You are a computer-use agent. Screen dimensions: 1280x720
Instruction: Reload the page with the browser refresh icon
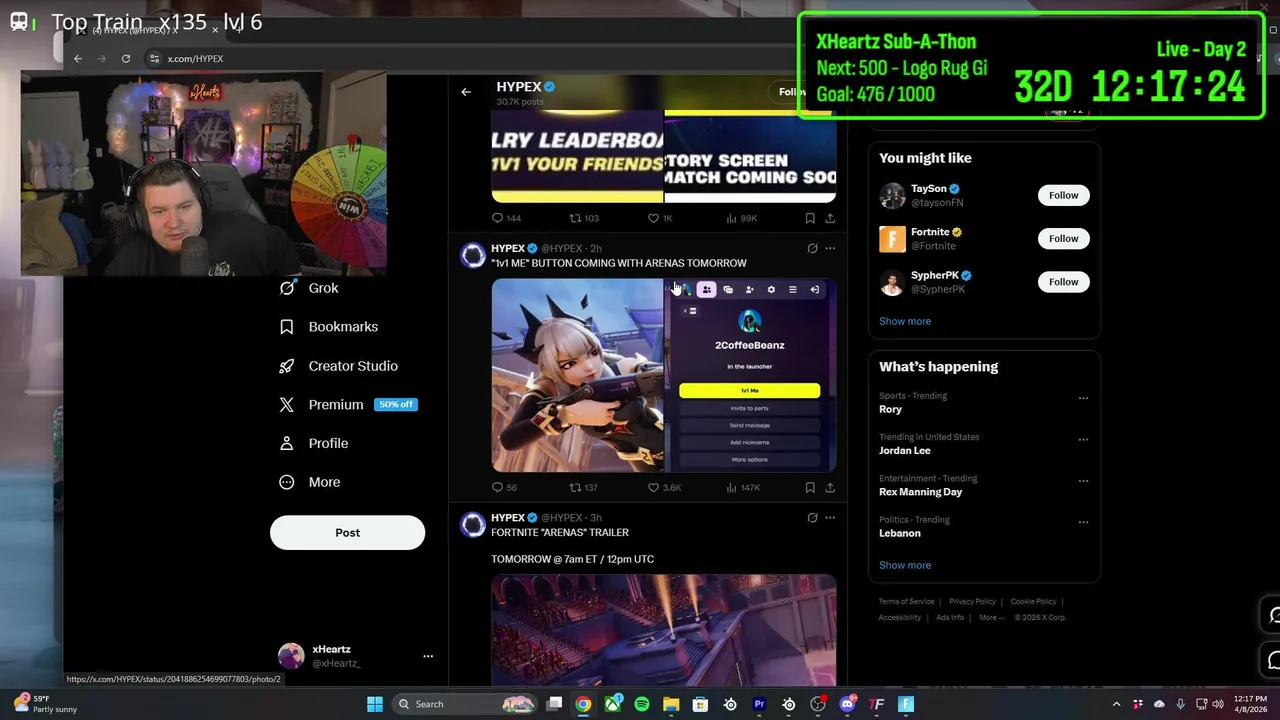(x=126, y=59)
